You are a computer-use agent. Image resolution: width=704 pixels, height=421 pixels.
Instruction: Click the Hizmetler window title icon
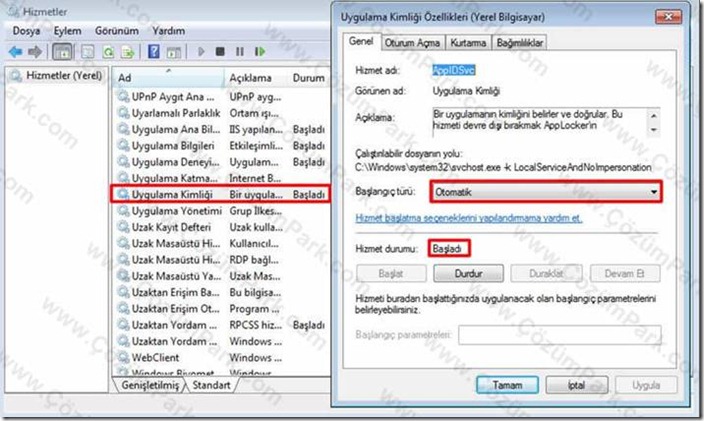coord(13,12)
